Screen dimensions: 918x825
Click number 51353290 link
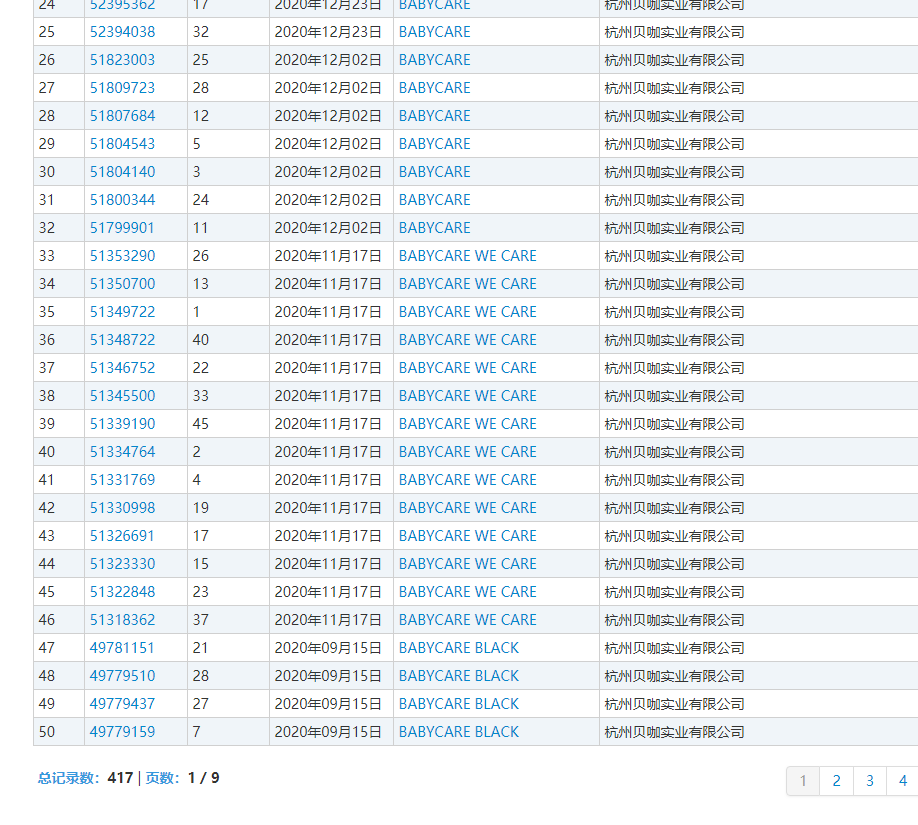coord(122,256)
